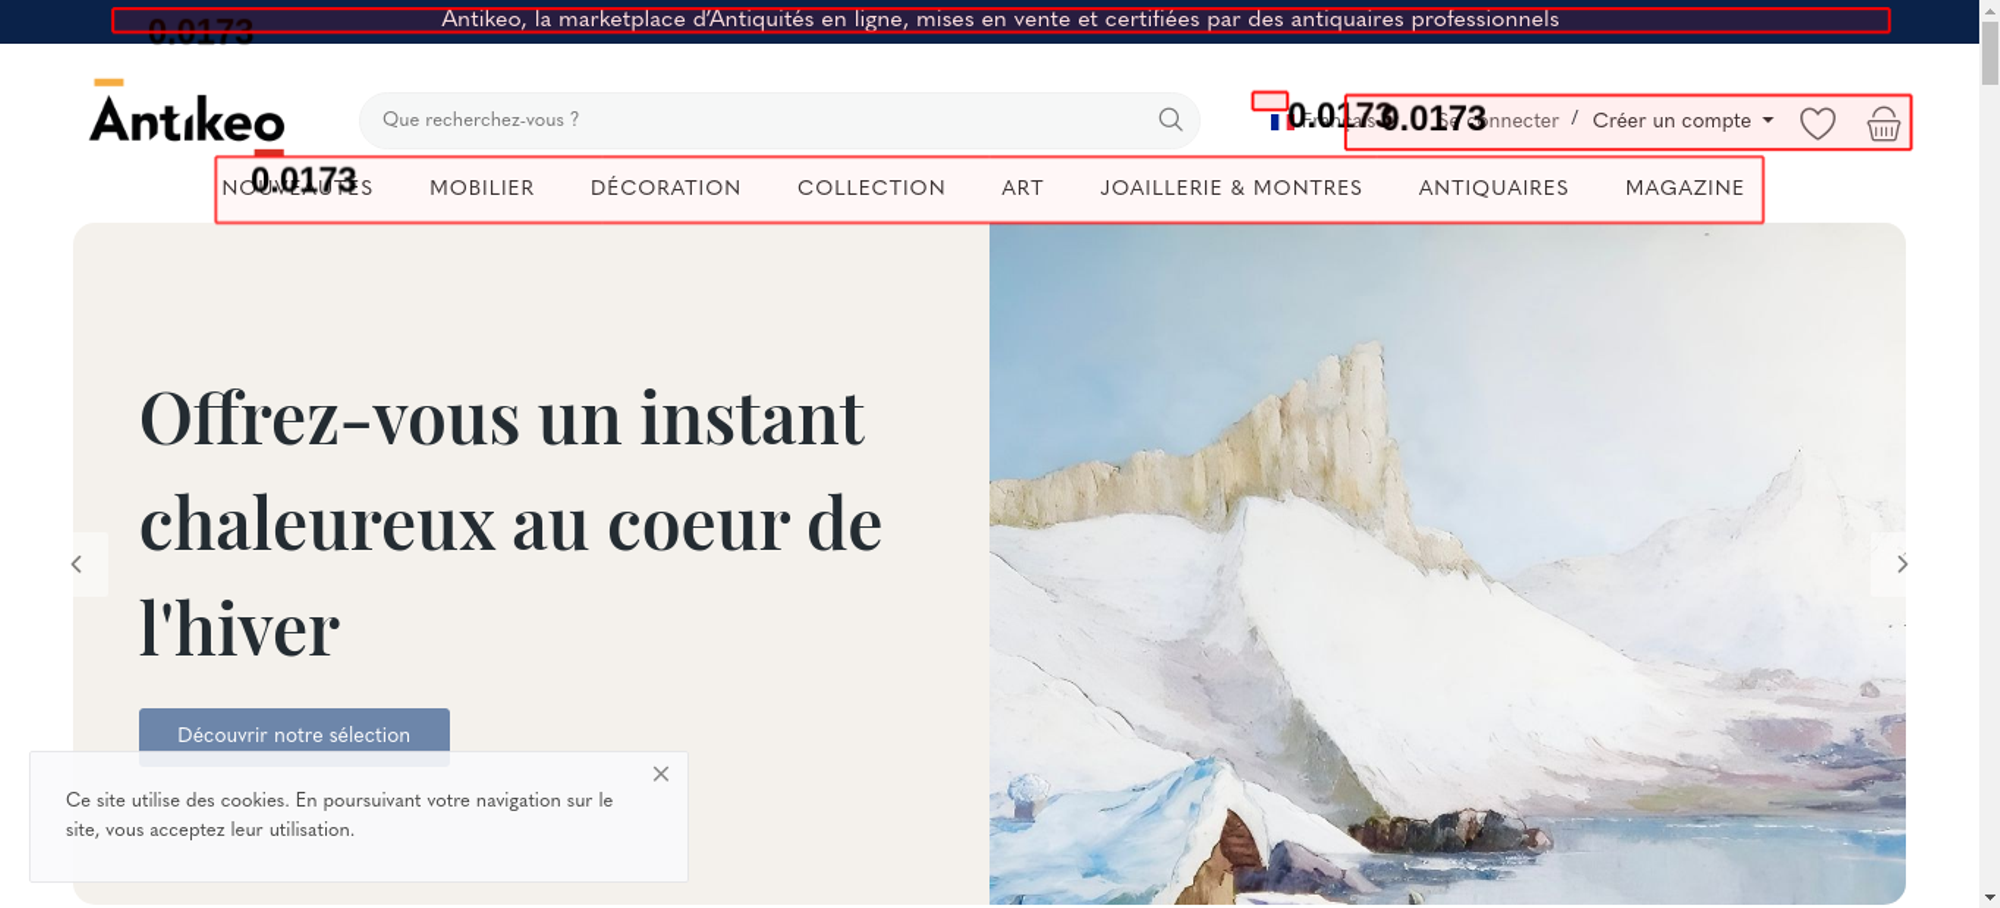Close the cookie notice

pyautogui.click(x=661, y=774)
